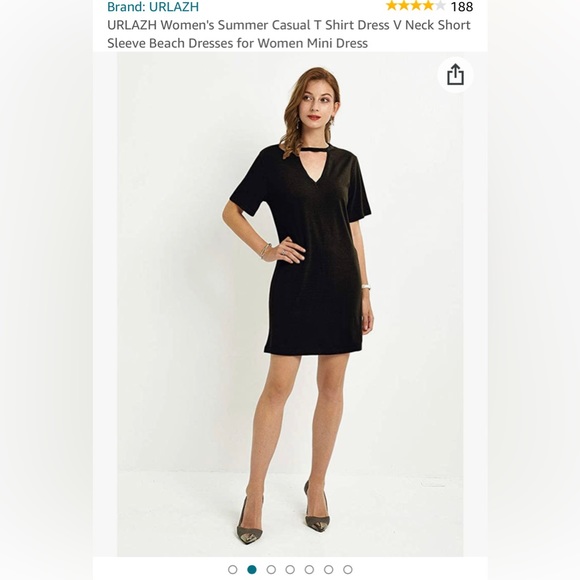Select the fourth image carousel dot
580x580 pixels.
[x=290, y=569]
